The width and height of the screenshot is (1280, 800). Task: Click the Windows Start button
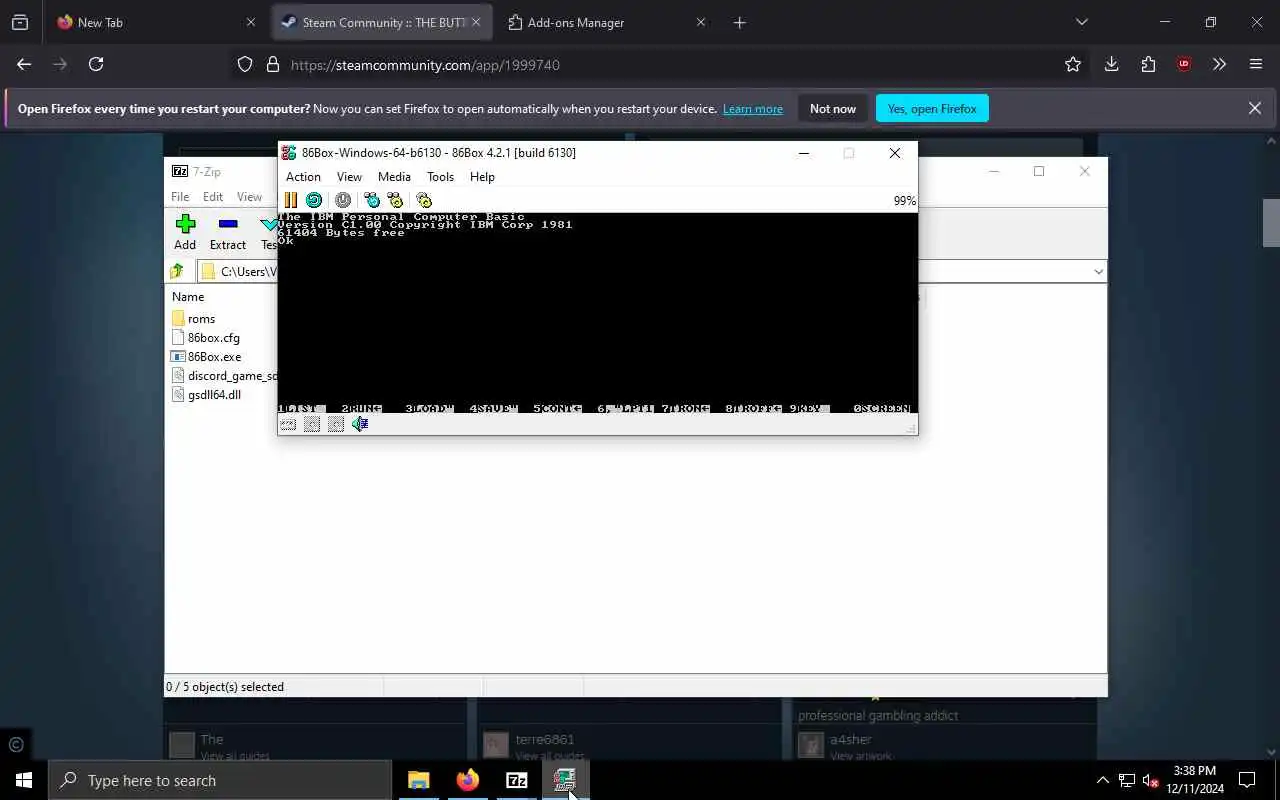24,780
